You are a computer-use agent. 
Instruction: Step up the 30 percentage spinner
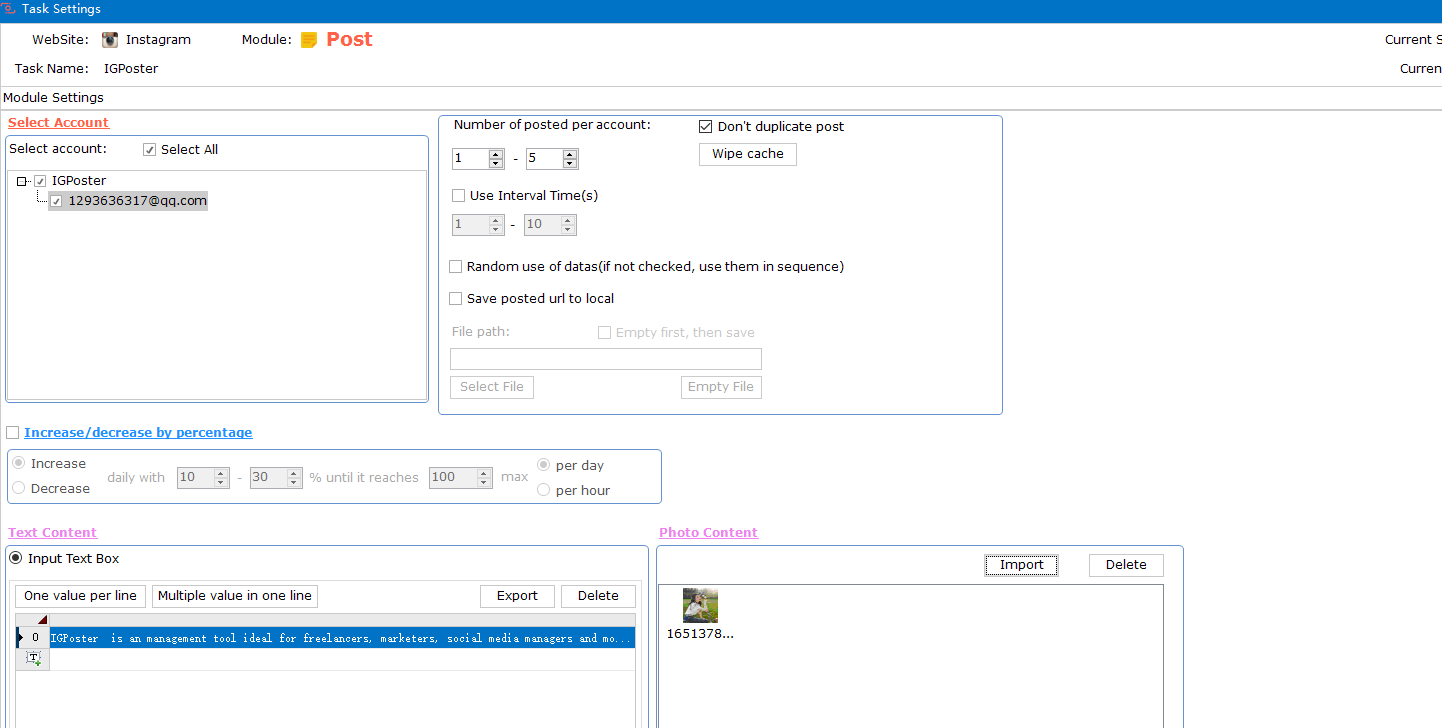tap(294, 473)
